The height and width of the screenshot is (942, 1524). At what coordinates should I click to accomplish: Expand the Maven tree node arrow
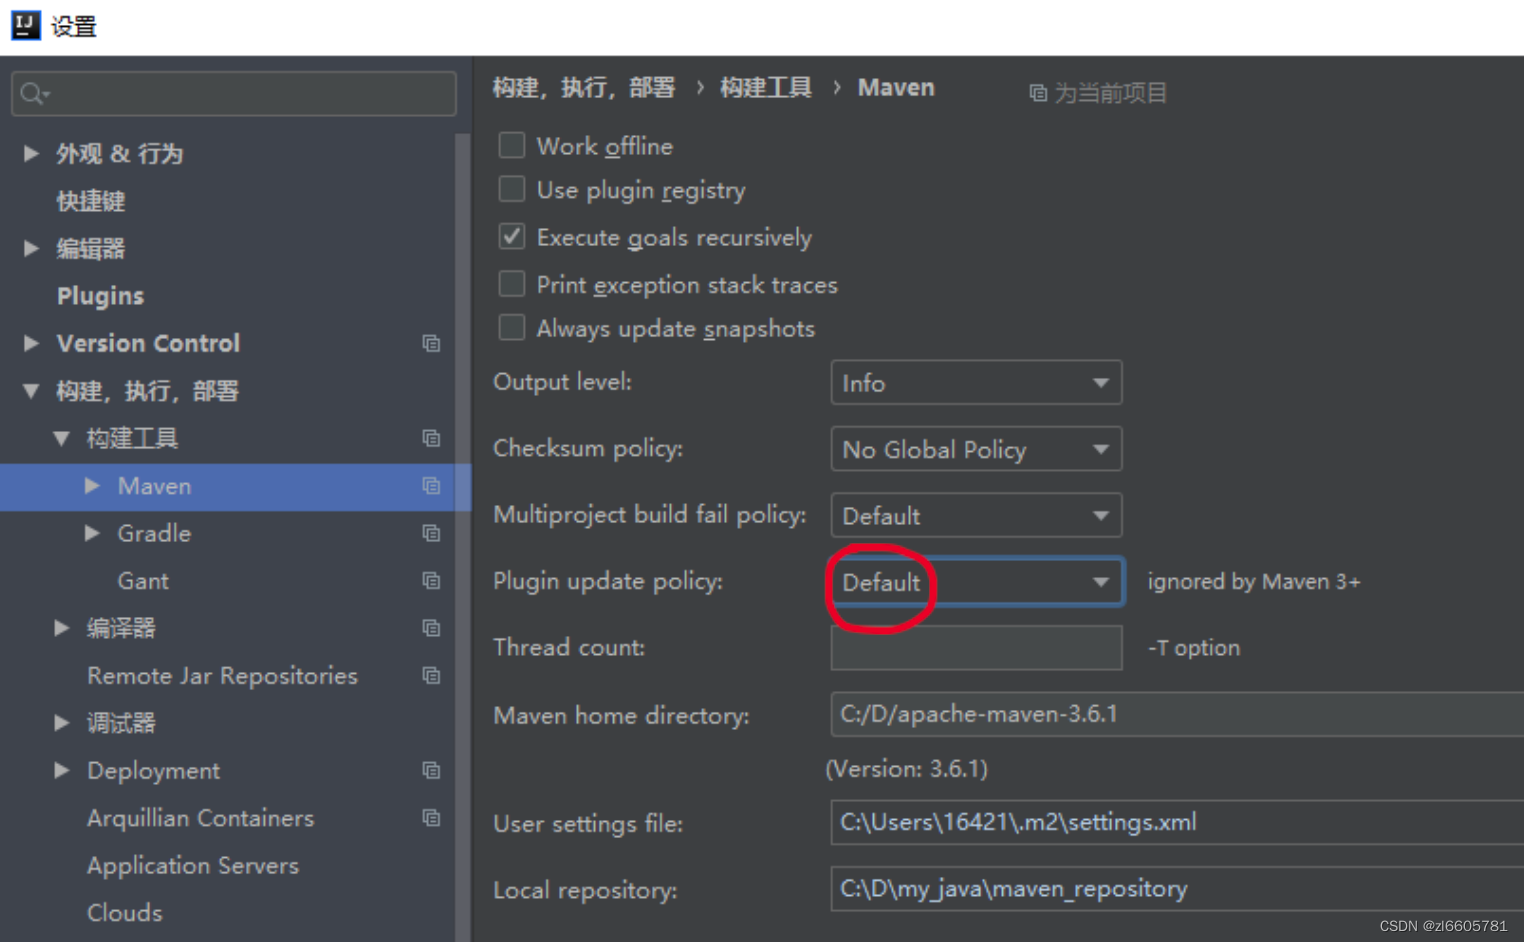(x=92, y=485)
